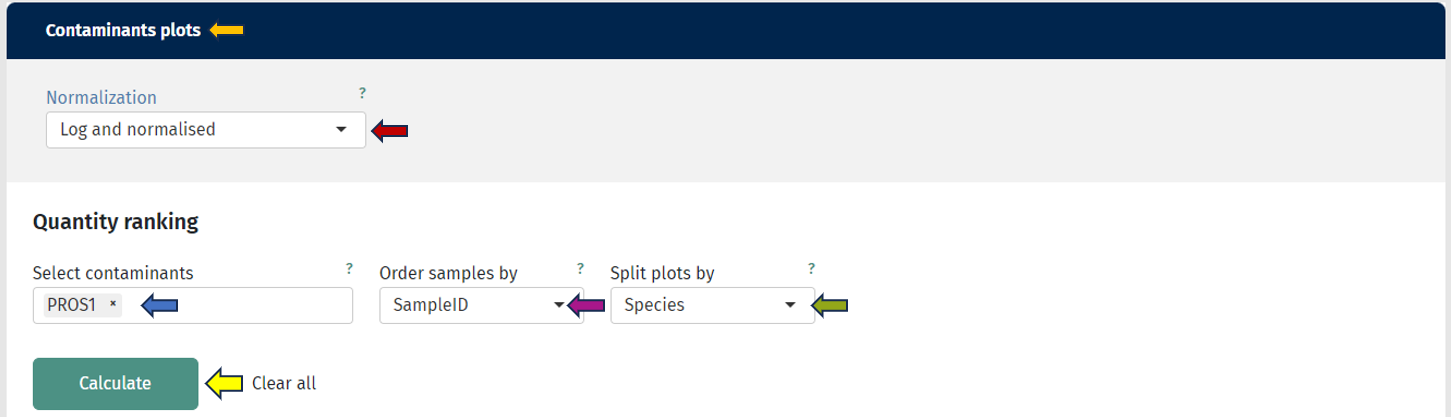Click the Normalization help question mark

362,93
